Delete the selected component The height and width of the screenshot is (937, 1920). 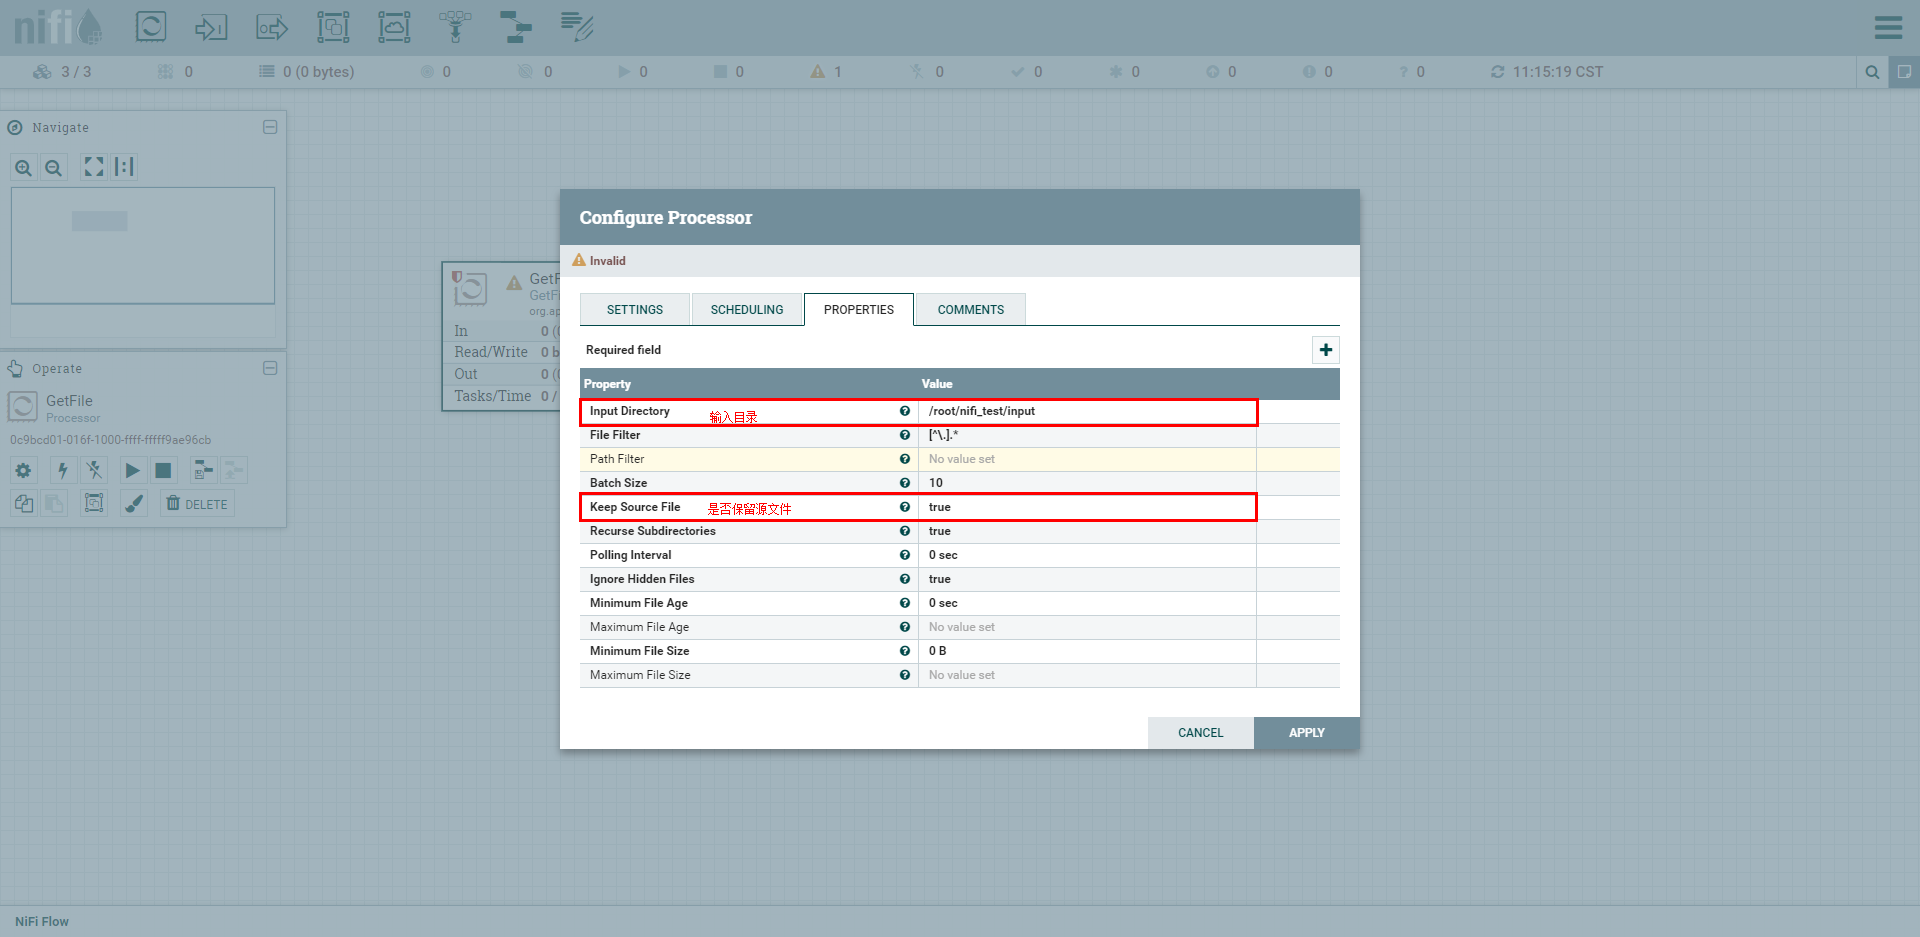pos(197,504)
